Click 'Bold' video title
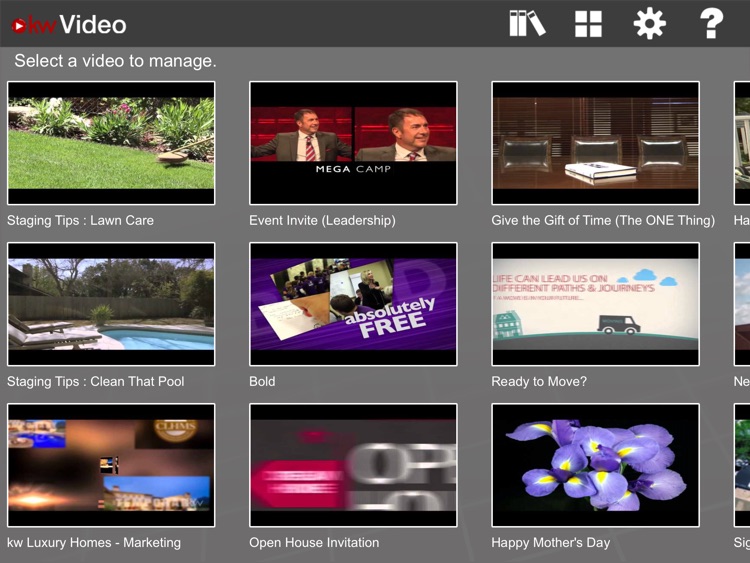This screenshot has width=750, height=563. pyautogui.click(x=262, y=382)
